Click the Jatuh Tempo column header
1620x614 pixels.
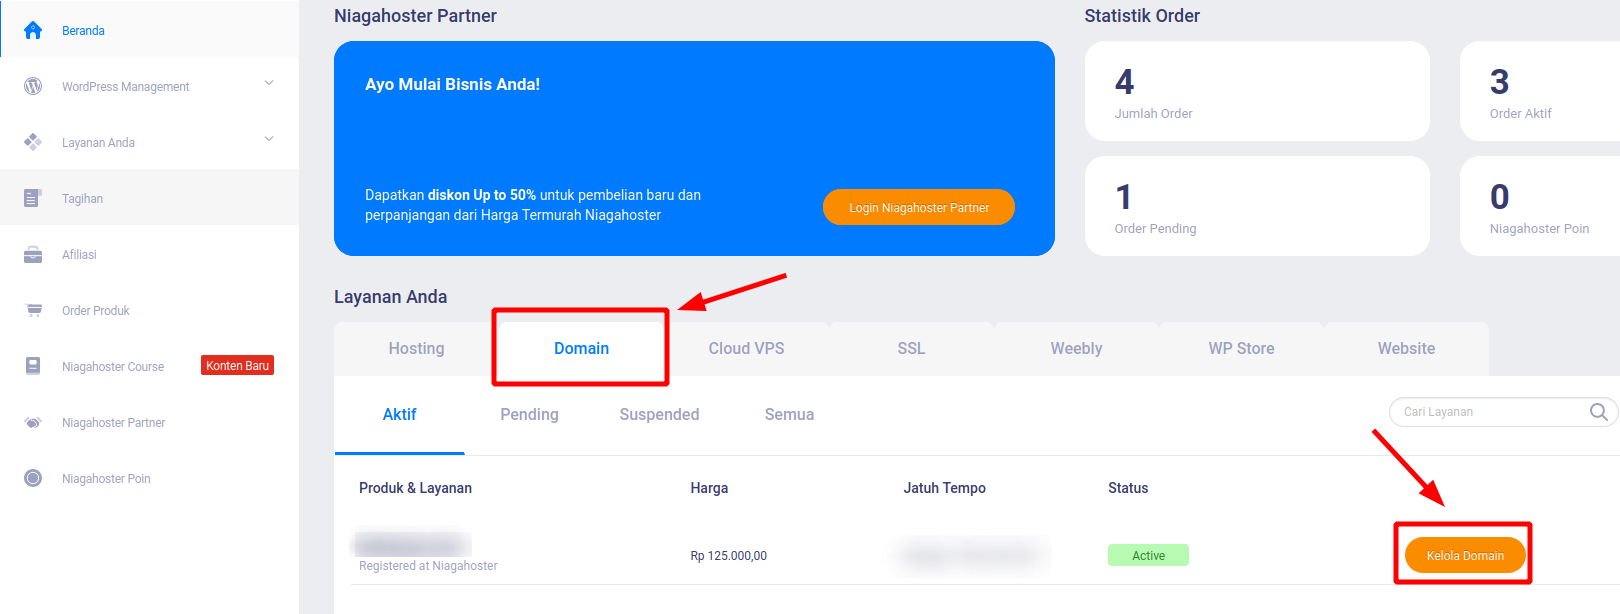[x=944, y=488]
